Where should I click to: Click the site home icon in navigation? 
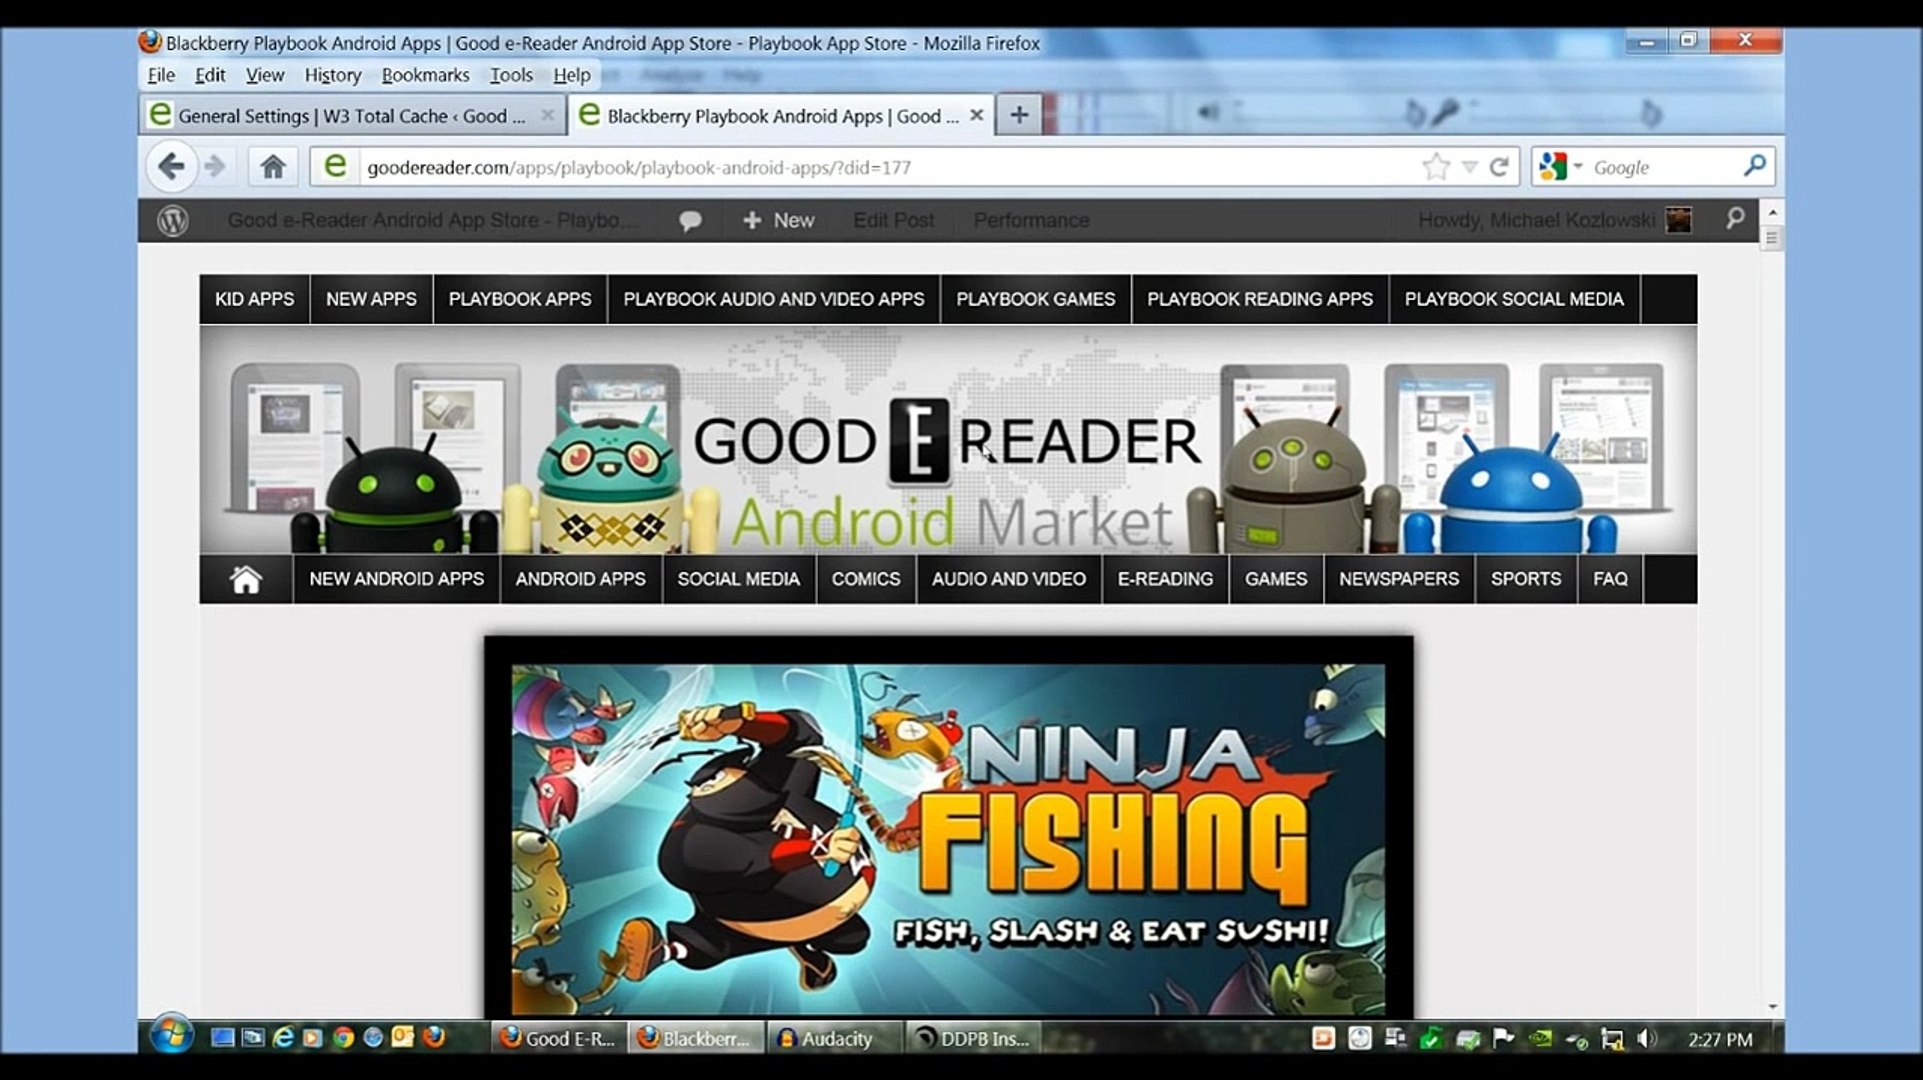[246, 579]
